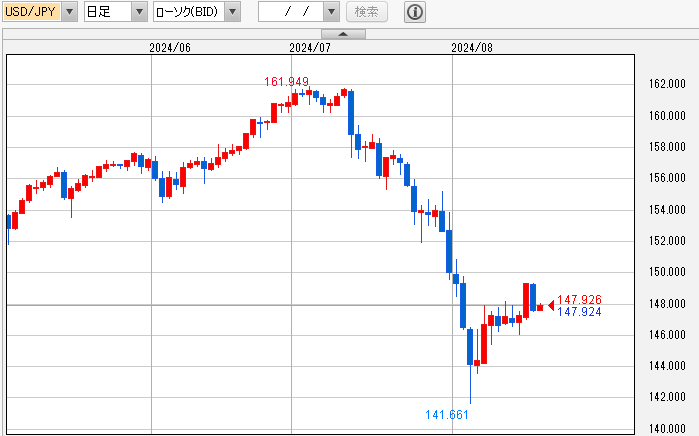Click the 2024/07 date axis label
Image resolution: width=699 pixels, height=436 pixels.
point(310,48)
